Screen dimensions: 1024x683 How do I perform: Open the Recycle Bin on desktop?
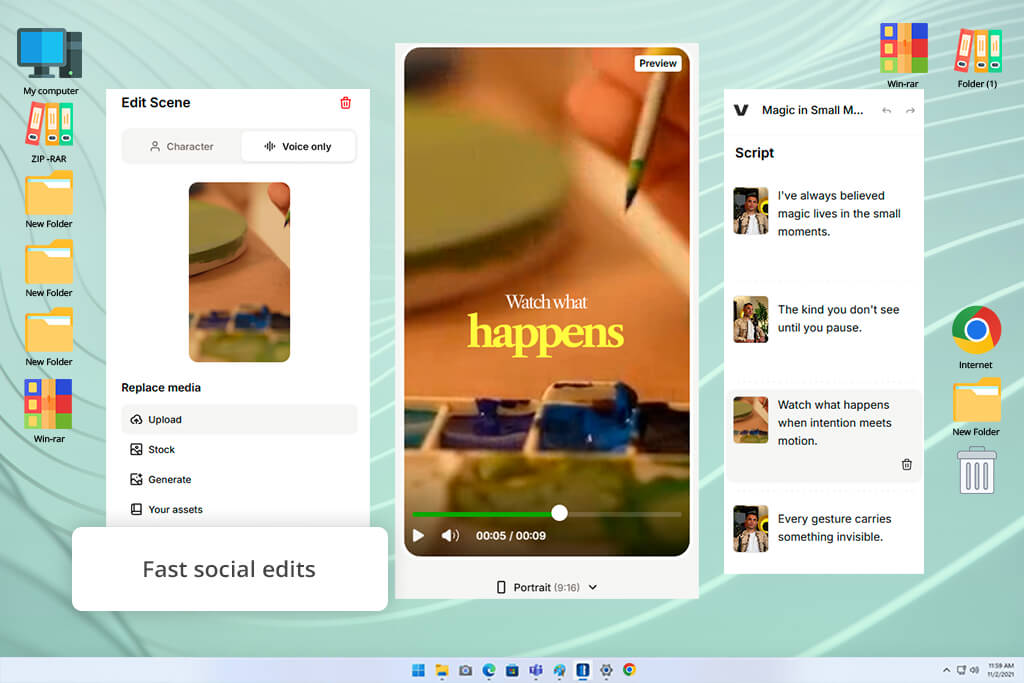(x=976, y=470)
